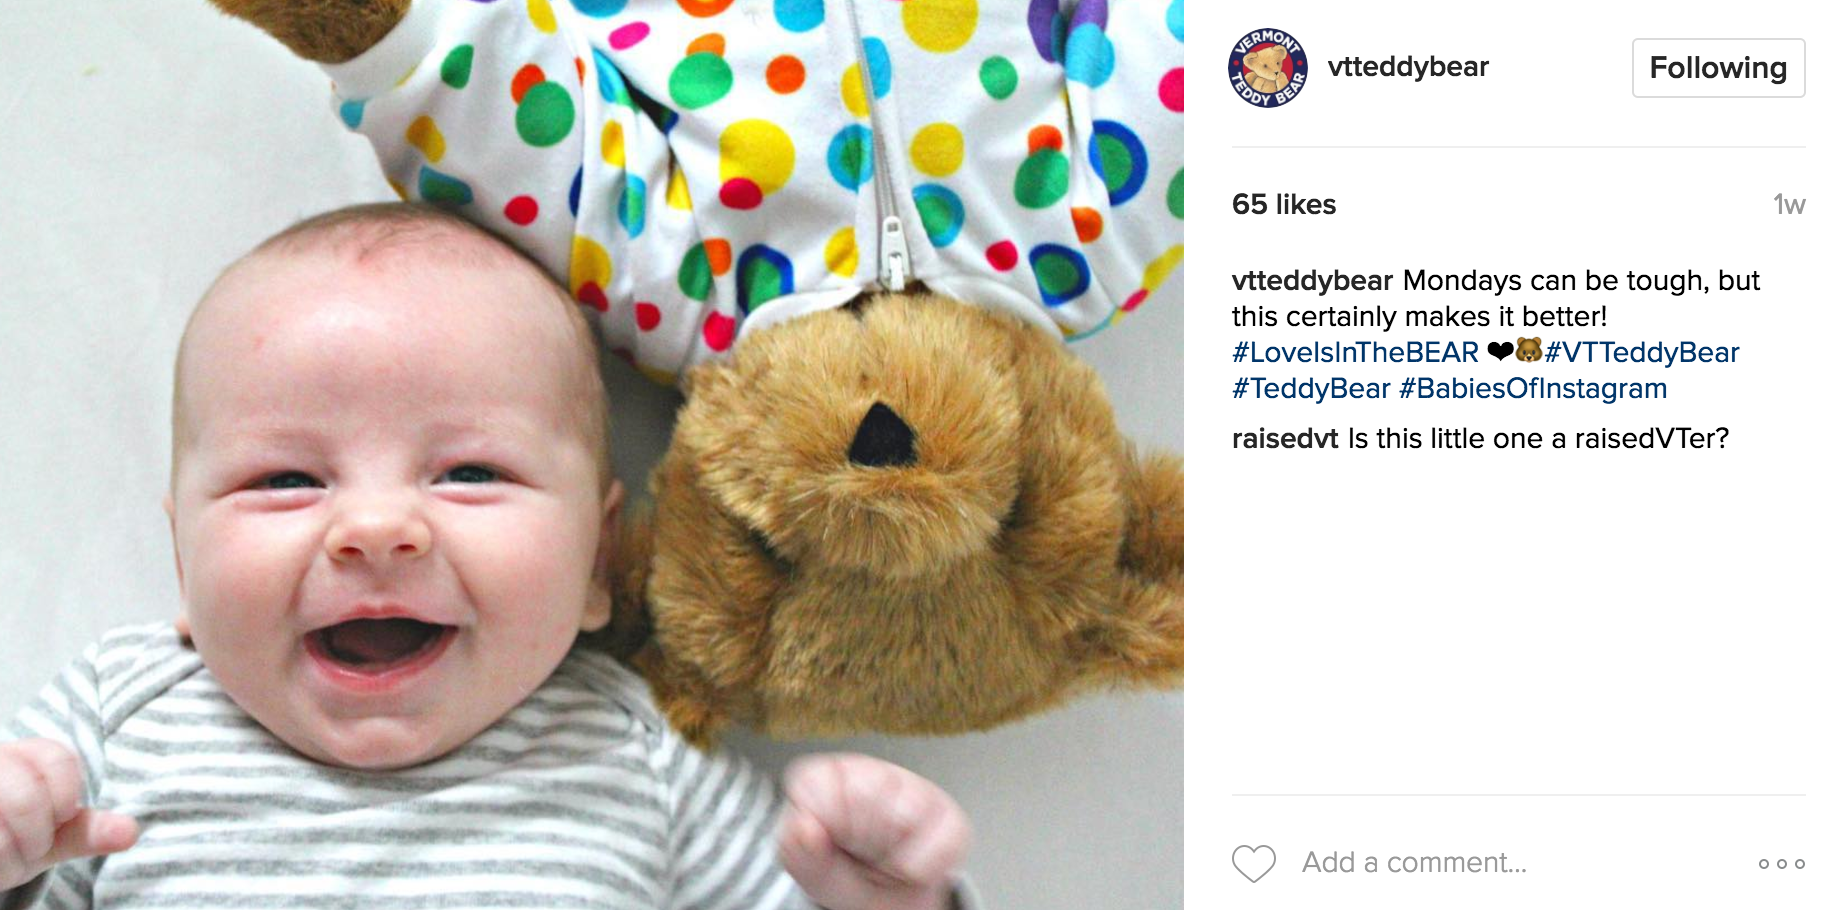The height and width of the screenshot is (910, 1840).
Task: Click the 1w post timestamp
Action: [1789, 204]
